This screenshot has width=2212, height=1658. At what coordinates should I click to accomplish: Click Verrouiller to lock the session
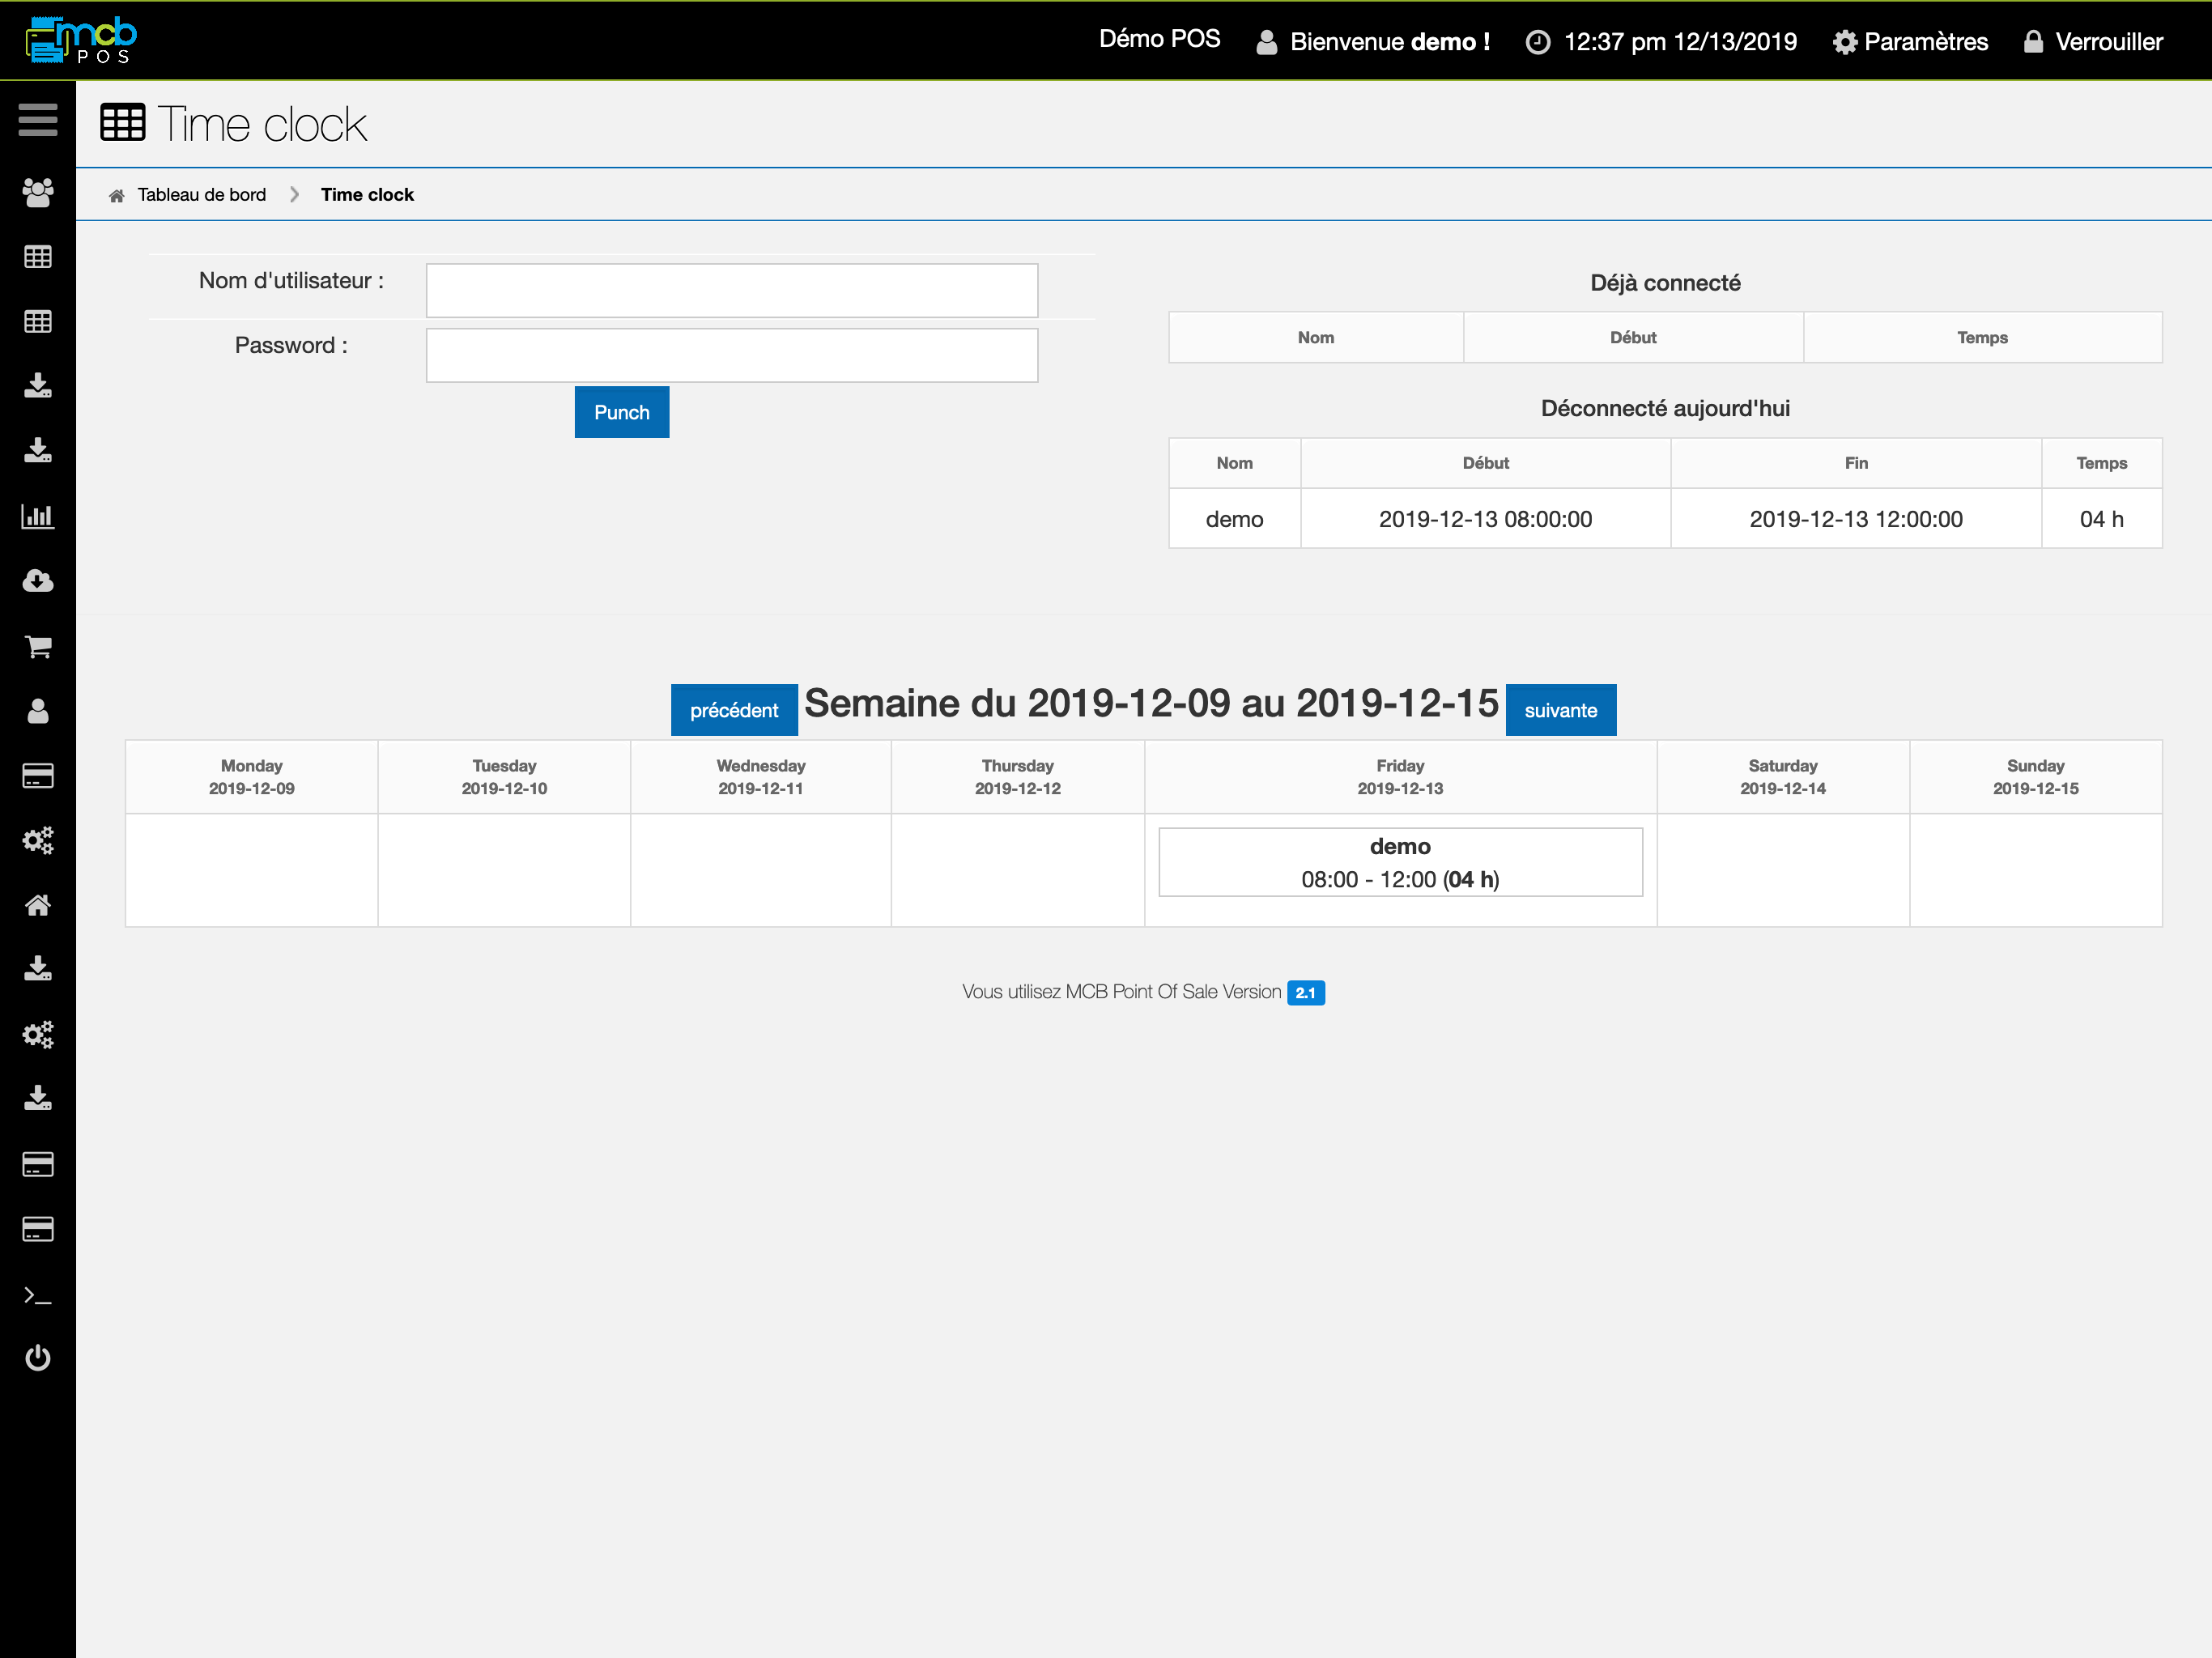[2093, 42]
